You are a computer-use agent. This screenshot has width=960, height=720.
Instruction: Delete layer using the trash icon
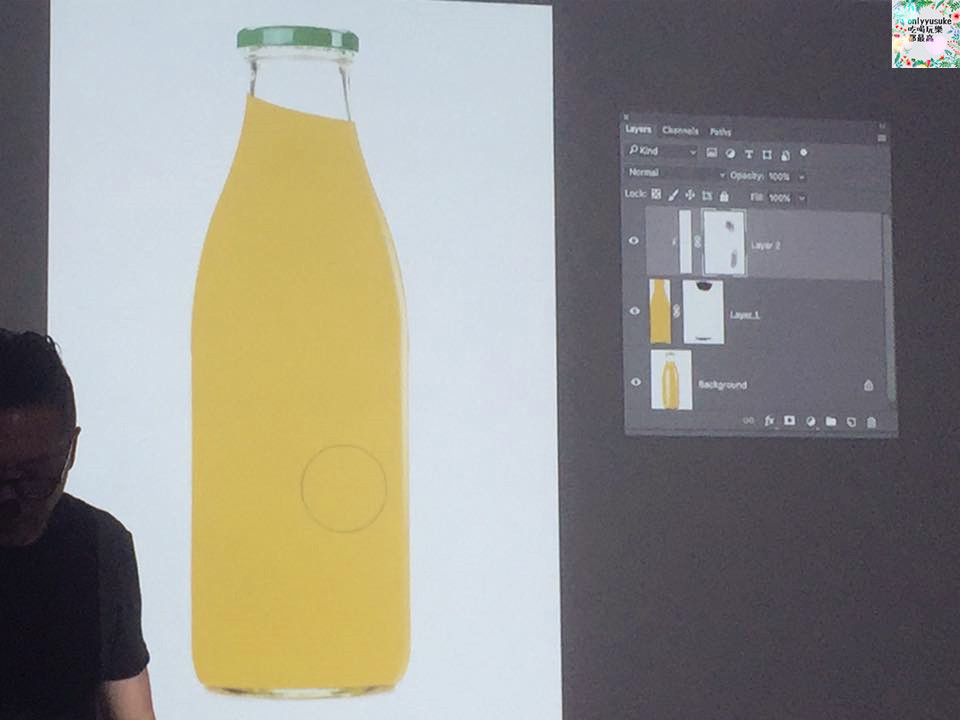(871, 423)
